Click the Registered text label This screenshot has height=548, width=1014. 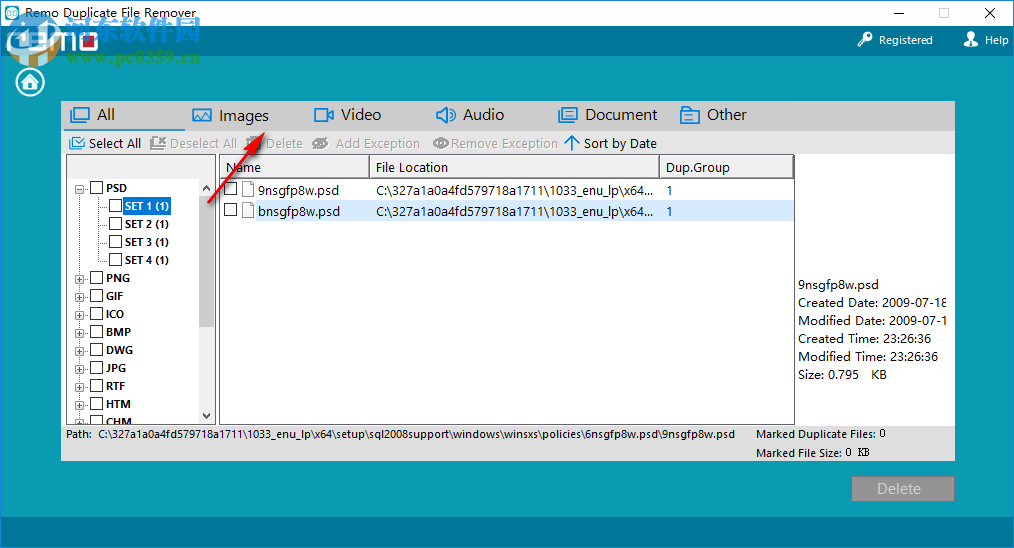905,40
